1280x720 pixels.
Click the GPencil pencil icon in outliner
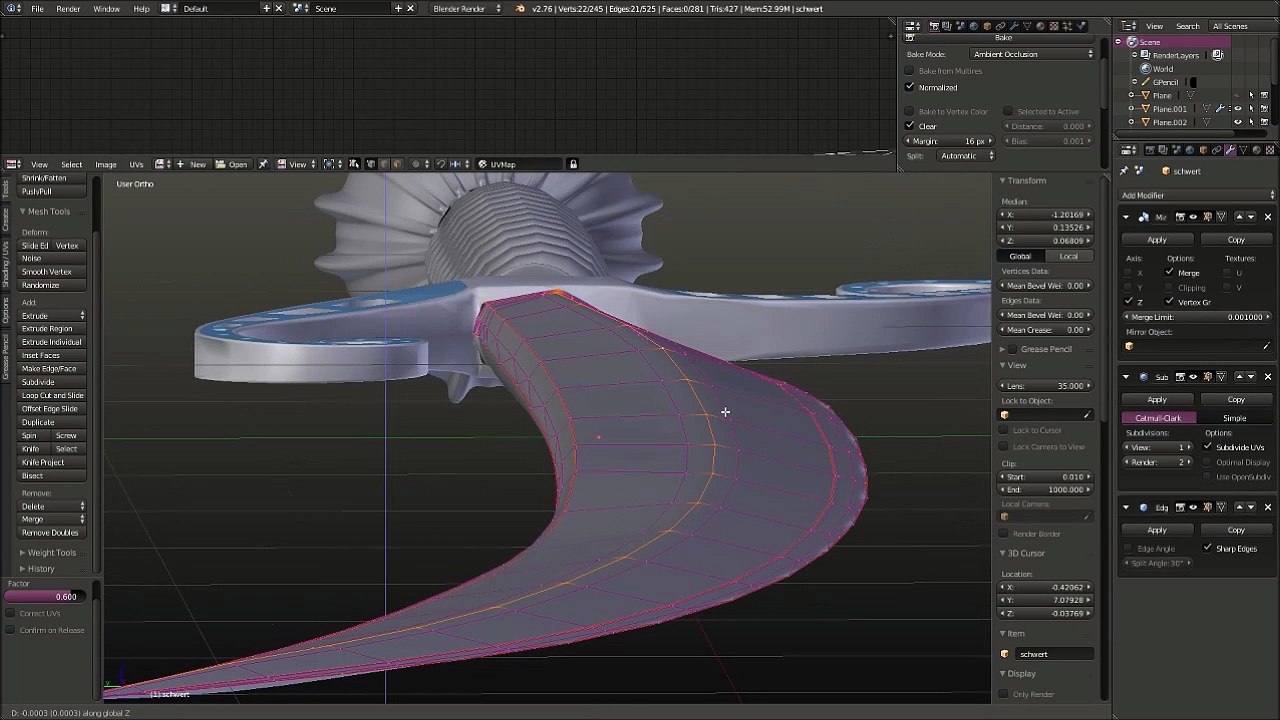tap(1145, 82)
